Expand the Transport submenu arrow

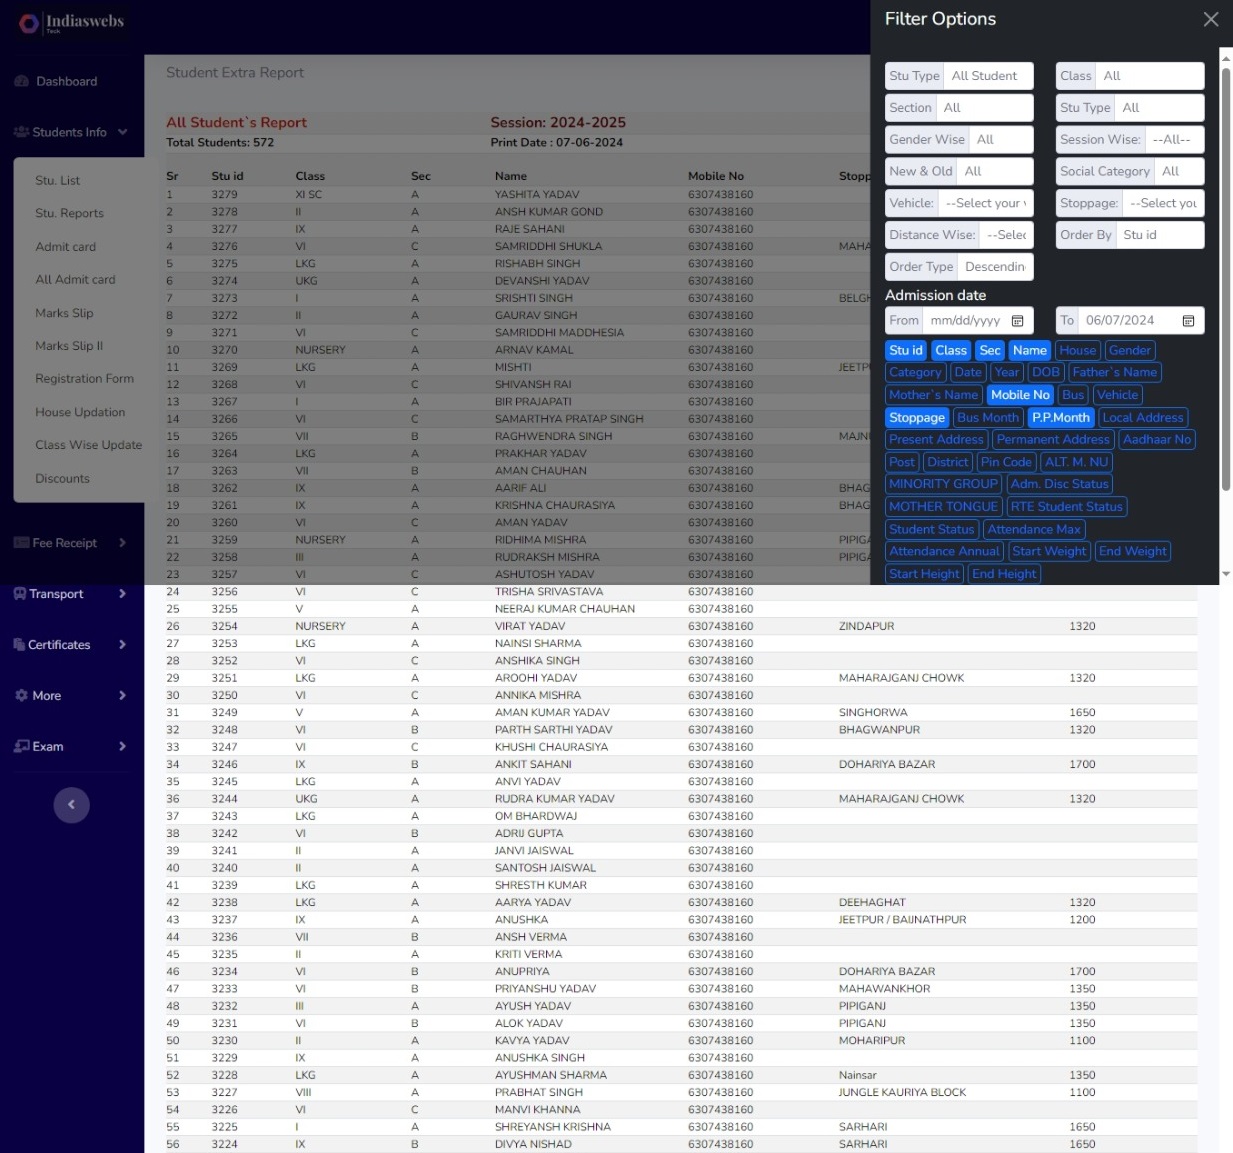point(123,594)
